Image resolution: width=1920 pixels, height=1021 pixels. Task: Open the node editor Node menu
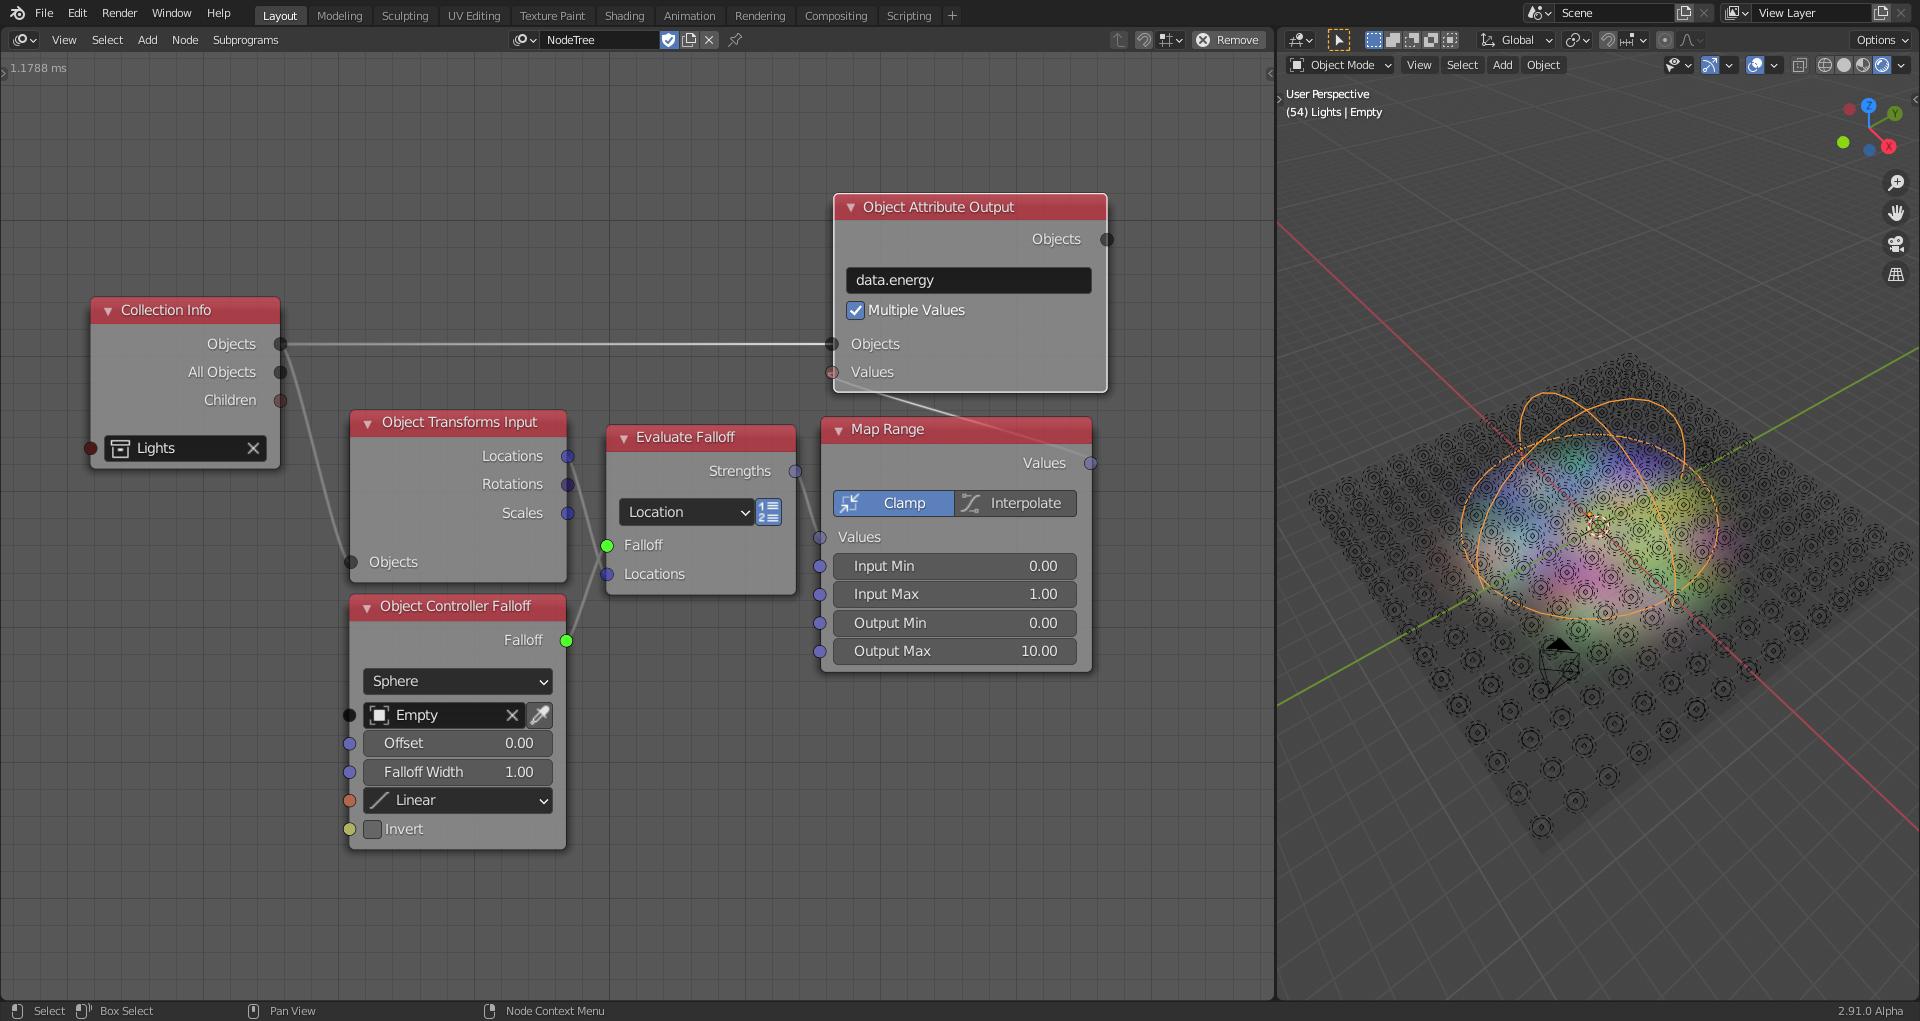pyautogui.click(x=185, y=40)
